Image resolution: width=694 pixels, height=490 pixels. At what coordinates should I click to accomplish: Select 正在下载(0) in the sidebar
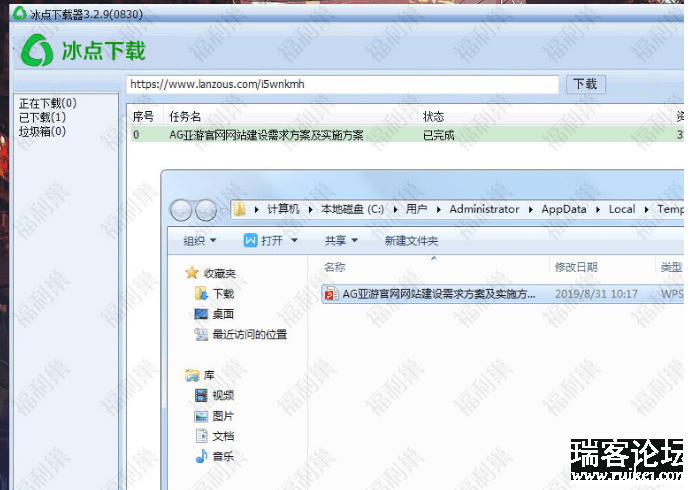[48, 103]
